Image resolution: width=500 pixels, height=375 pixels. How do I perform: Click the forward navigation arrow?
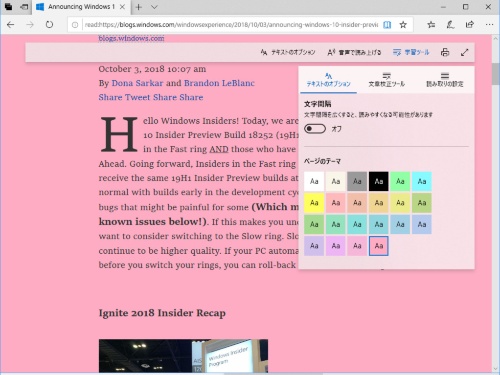30,25
